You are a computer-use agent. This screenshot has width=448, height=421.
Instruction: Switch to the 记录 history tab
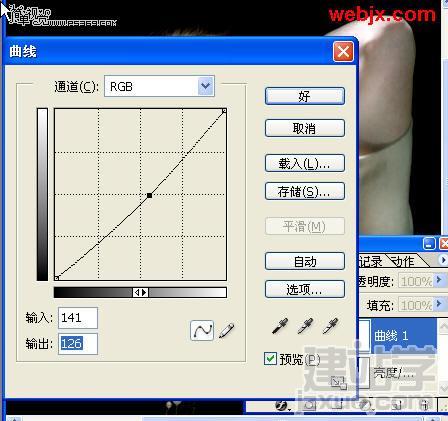pos(370,261)
